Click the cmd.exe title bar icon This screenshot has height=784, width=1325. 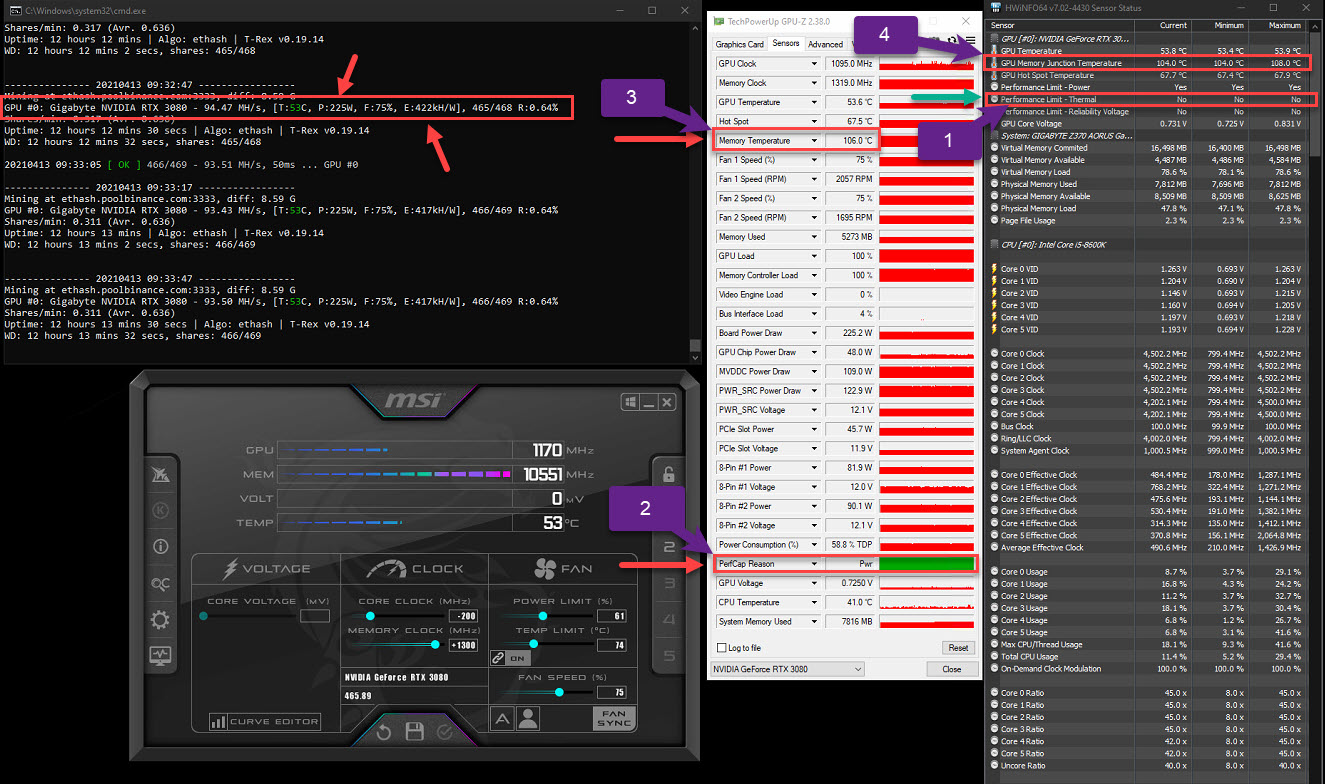13,9
